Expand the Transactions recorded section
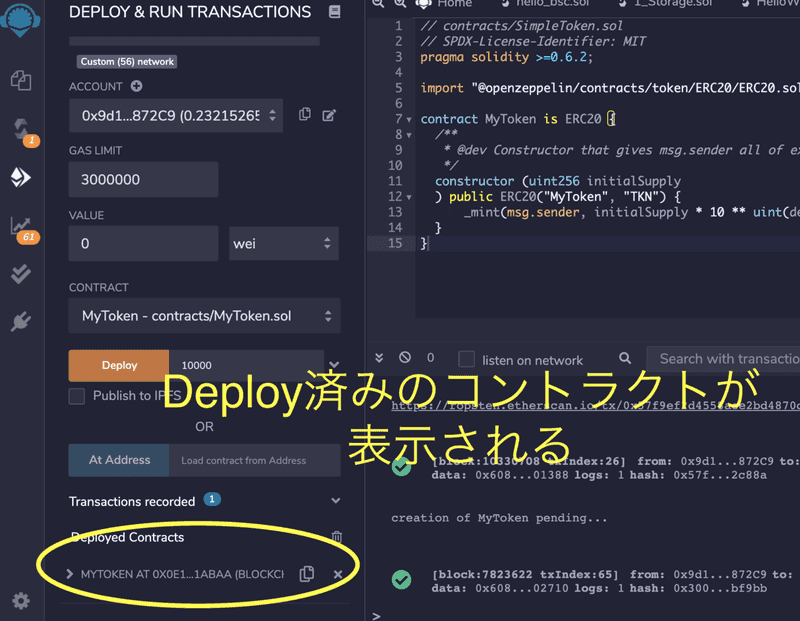This screenshot has width=800, height=621. (x=335, y=501)
